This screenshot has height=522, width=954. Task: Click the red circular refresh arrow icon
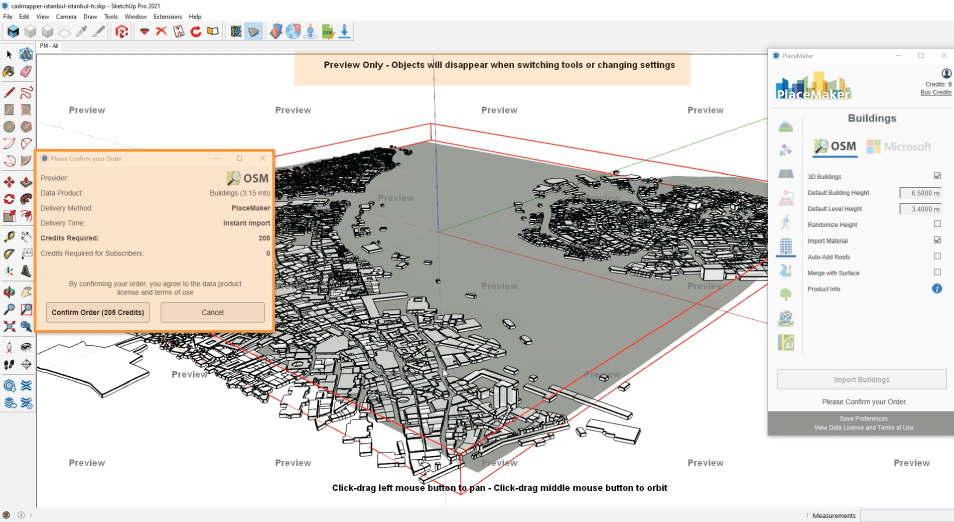(x=195, y=32)
